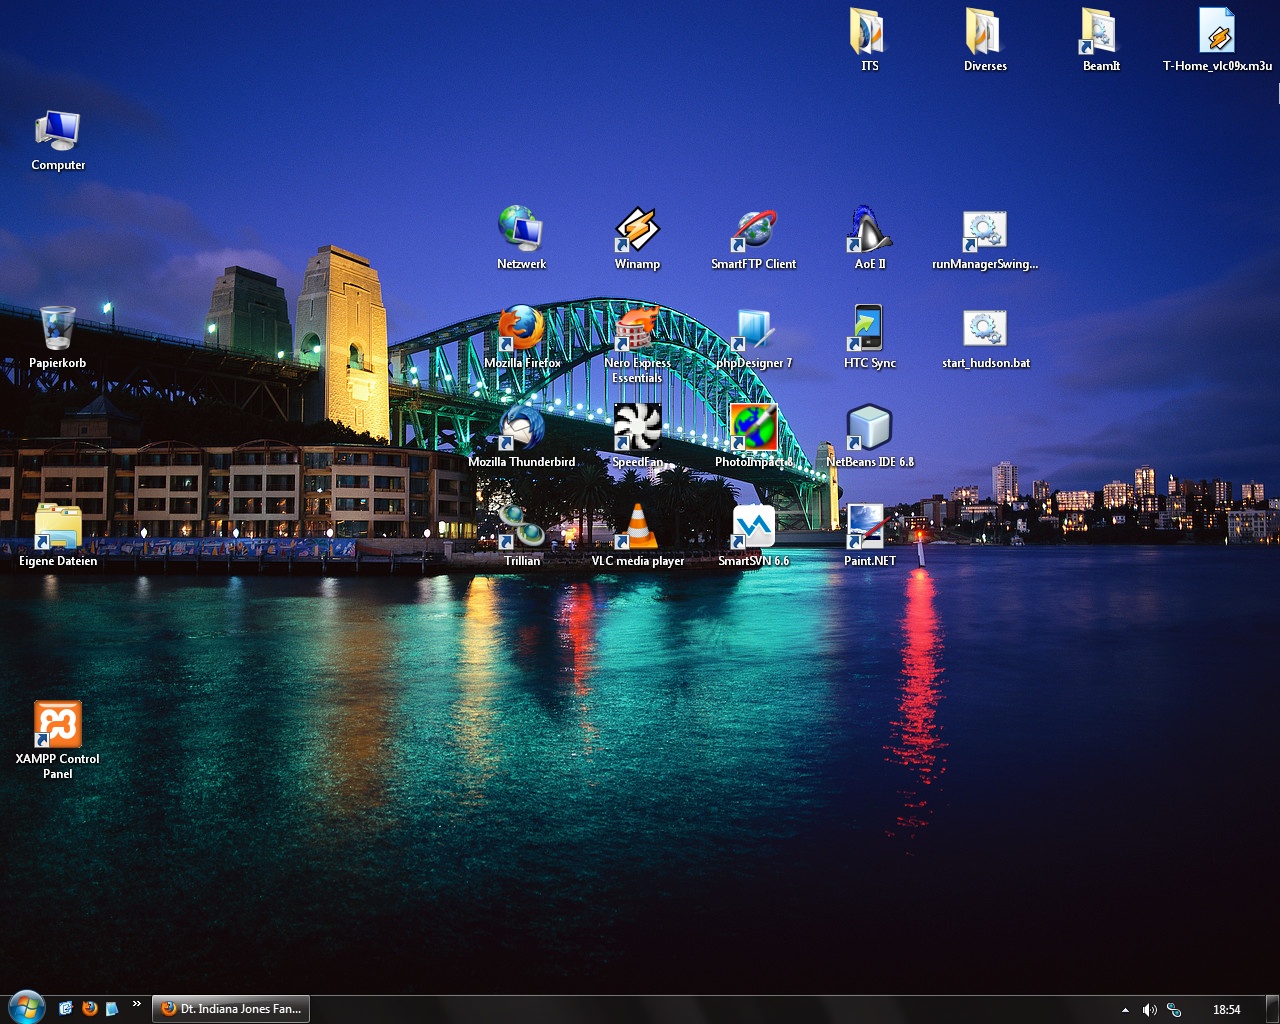Click the VLC media player icon

tap(637, 528)
